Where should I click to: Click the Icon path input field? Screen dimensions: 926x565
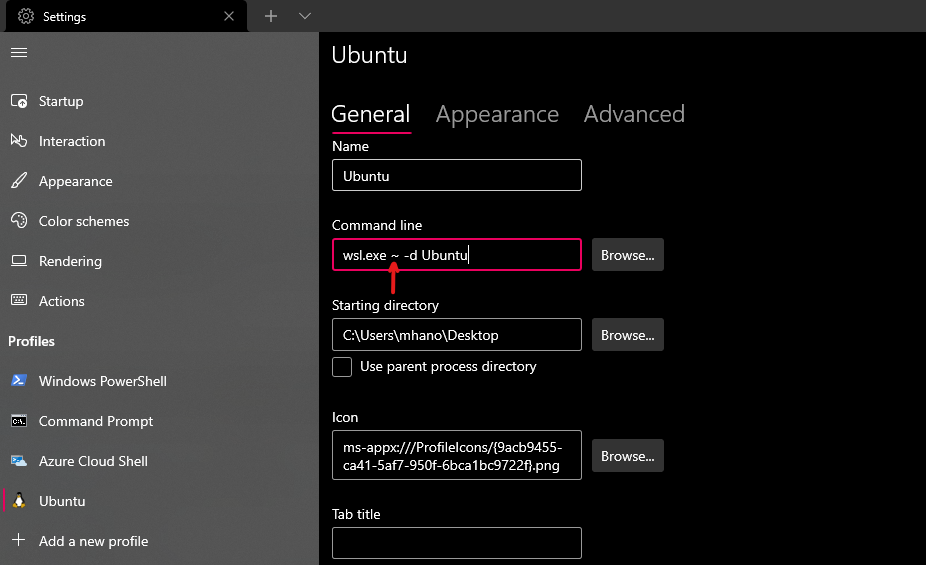(457, 455)
